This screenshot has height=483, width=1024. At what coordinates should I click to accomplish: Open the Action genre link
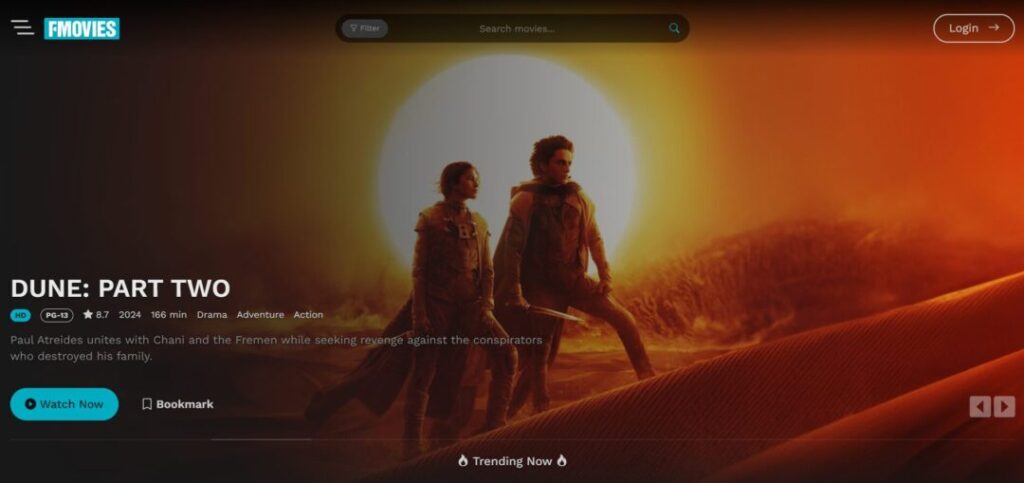point(308,315)
